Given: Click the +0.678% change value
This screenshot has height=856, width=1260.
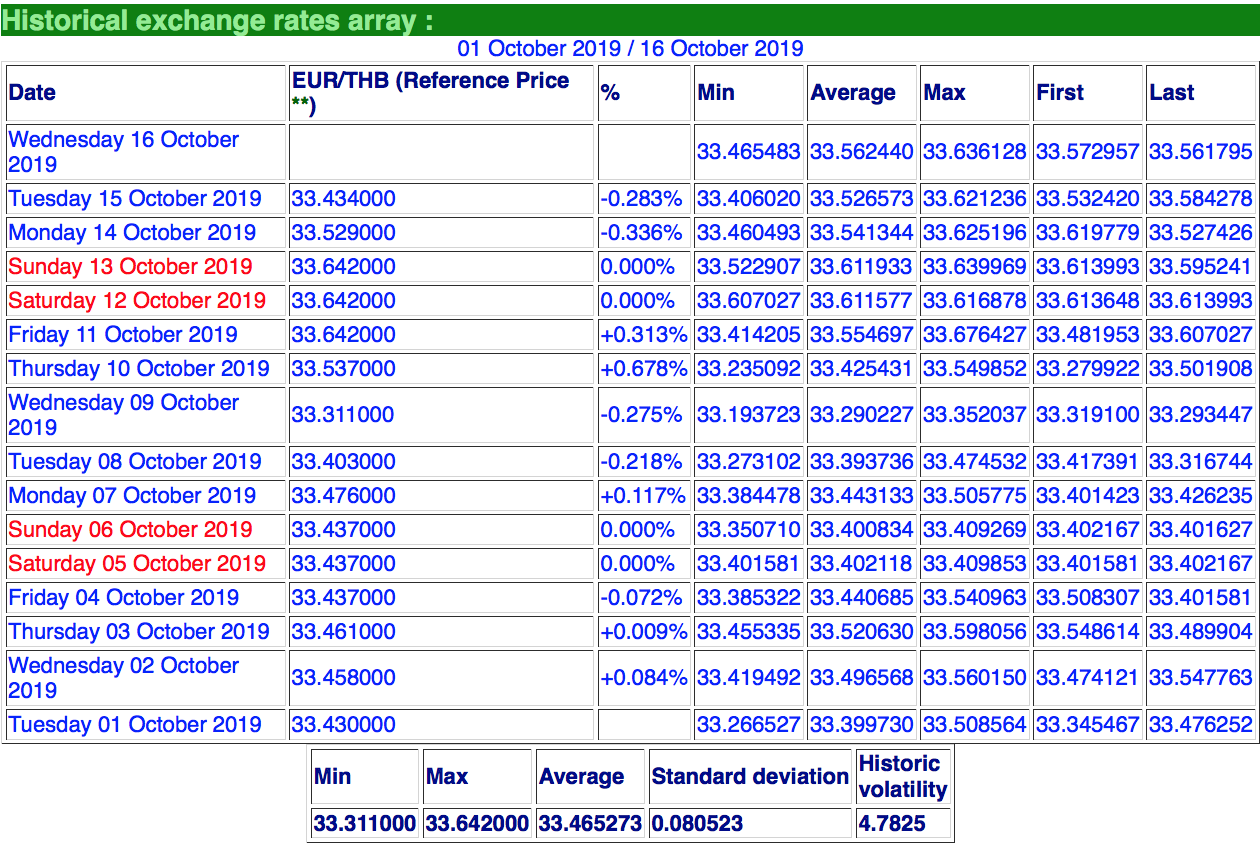Looking at the screenshot, I should [643, 369].
